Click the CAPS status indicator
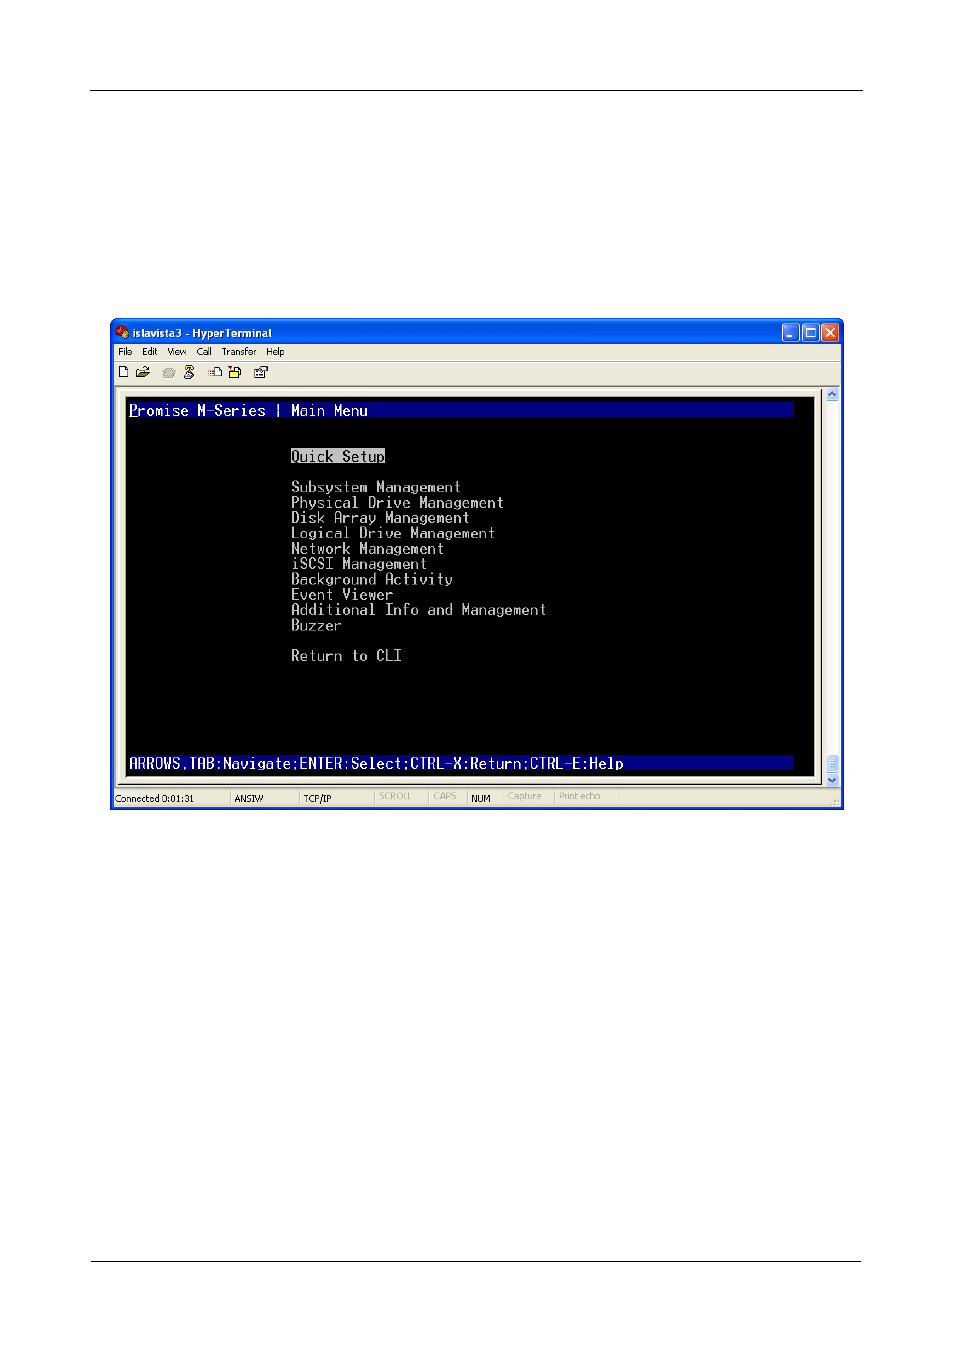Screen dimensions: 954x1351 point(445,796)
